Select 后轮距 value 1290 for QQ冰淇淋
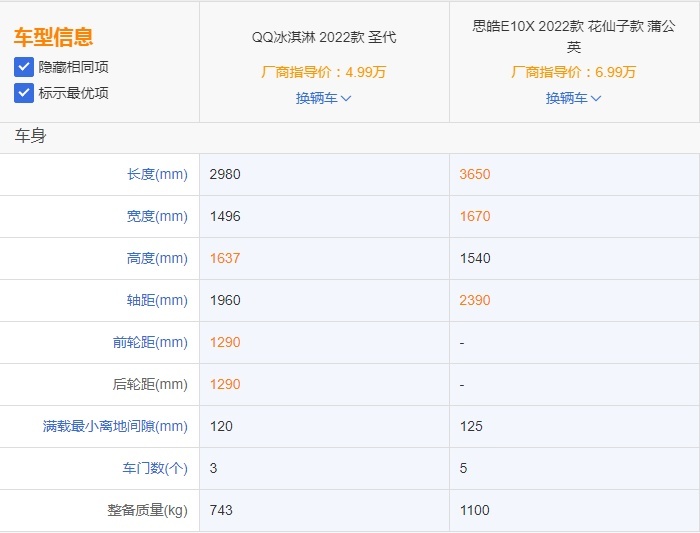Viewport: 700px width, 533px height. tap(225, 384)
